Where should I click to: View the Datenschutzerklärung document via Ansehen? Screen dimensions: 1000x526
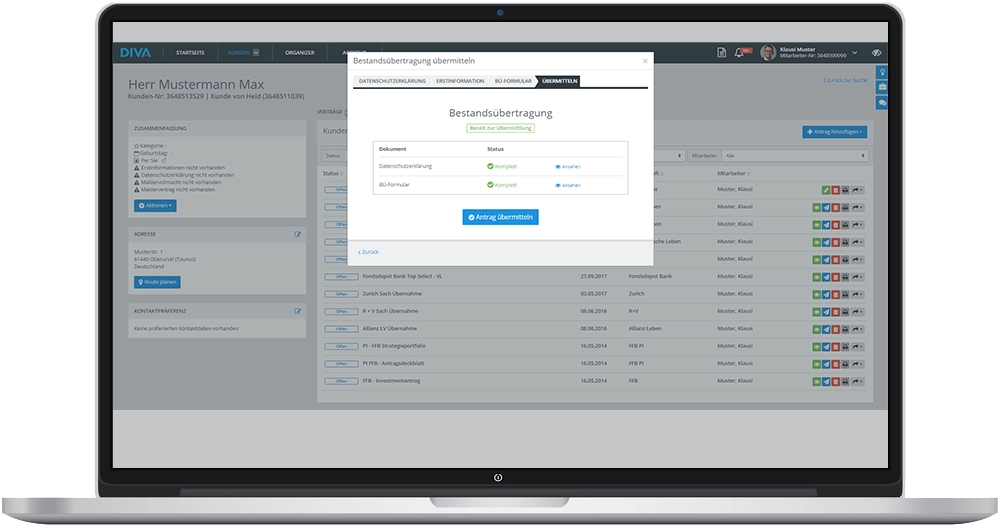pos(568,166)
